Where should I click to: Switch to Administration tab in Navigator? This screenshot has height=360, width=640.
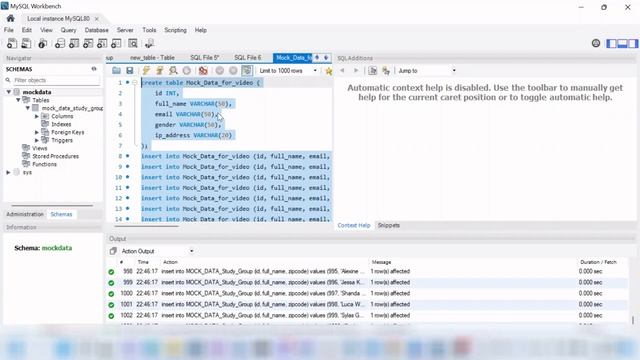(25, 214)
